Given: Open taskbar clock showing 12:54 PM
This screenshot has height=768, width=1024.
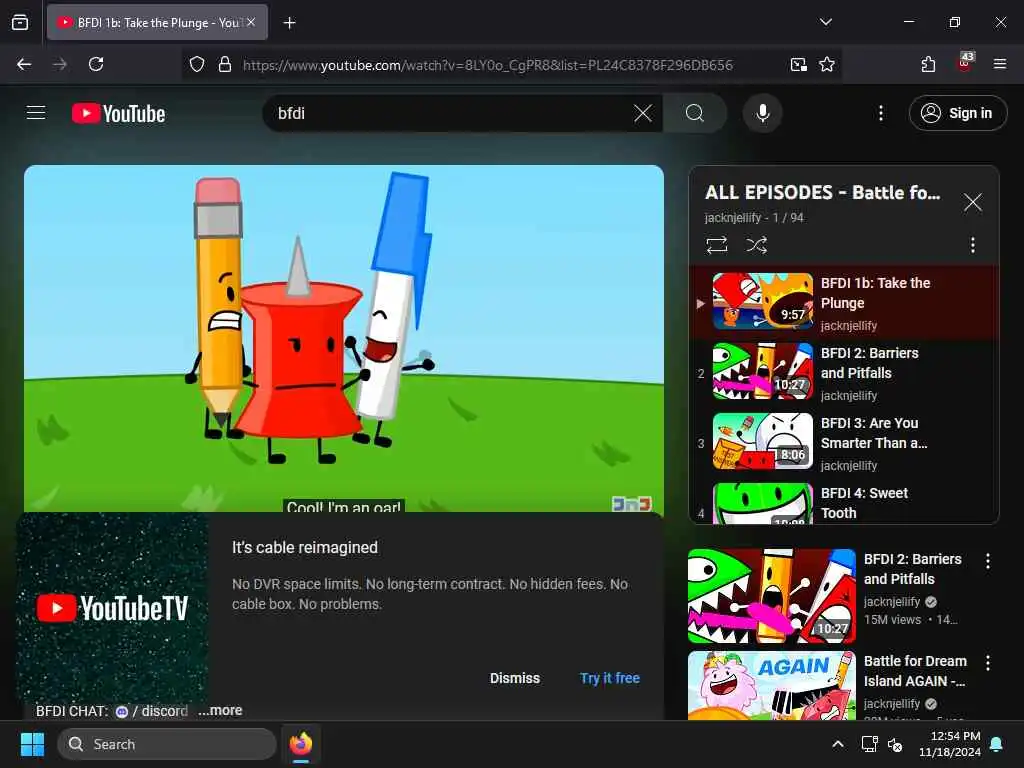Looking at the screenshot, I should point(950,744).
